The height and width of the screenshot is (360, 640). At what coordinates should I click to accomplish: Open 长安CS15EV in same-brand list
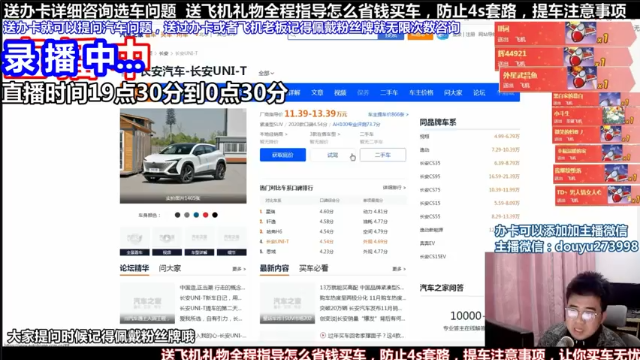click(433, 257)
